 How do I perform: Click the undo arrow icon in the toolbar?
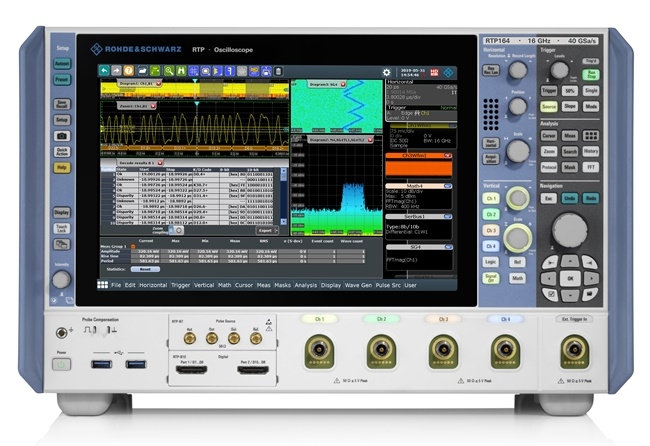(x=105, y=72)
